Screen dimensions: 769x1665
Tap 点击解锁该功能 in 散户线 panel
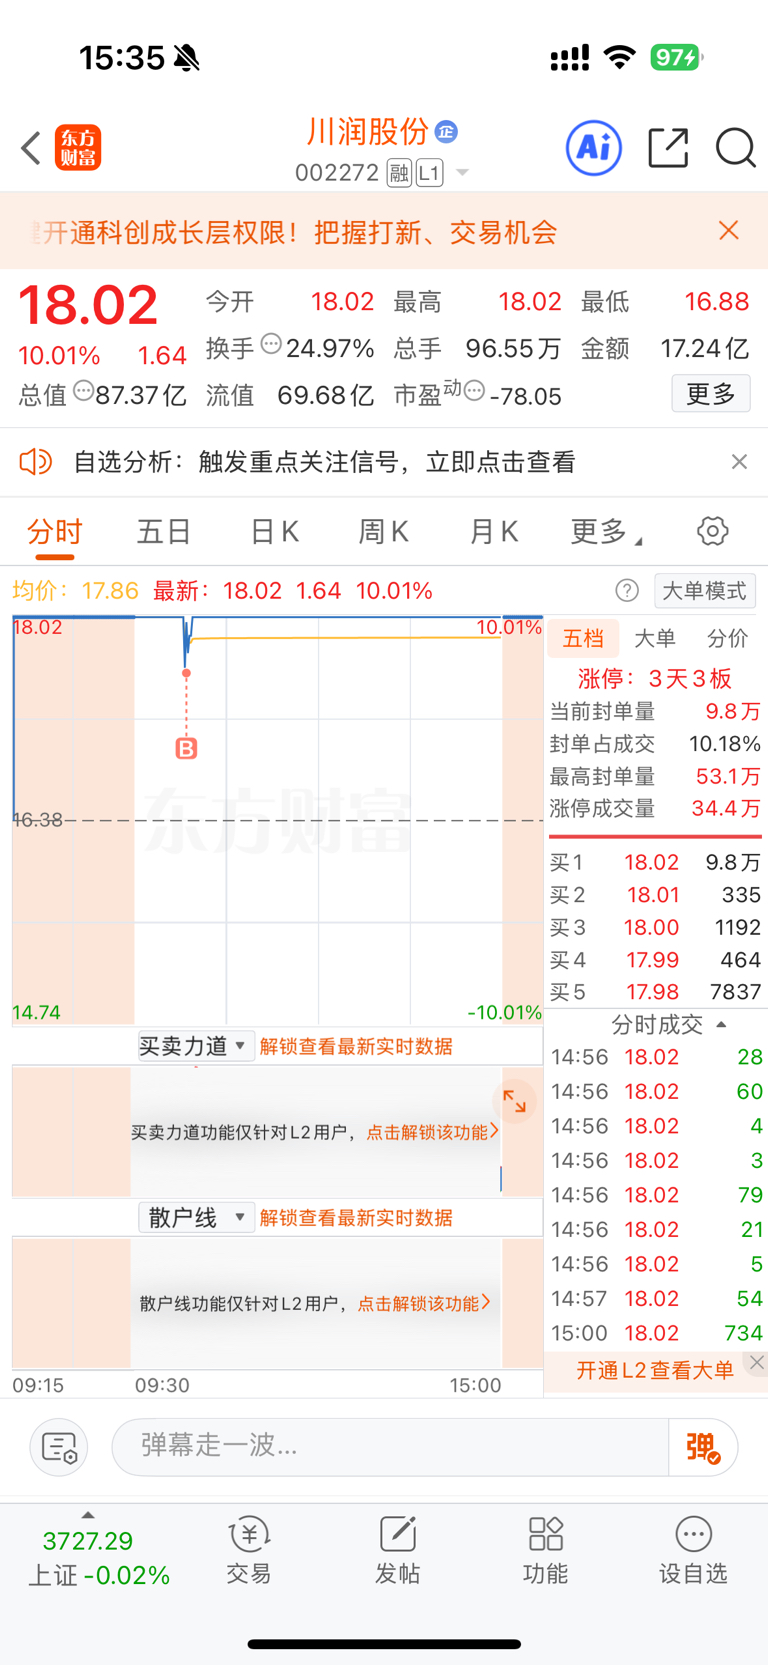point(423,1303)
